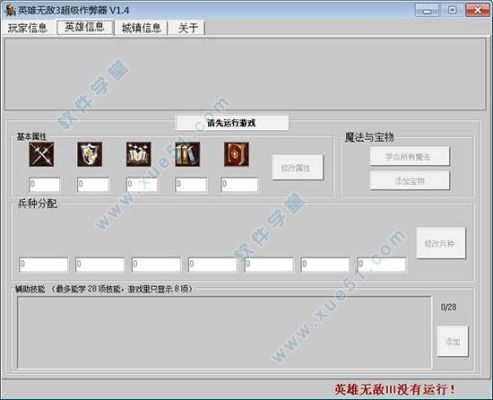Click the red 英雄无敌III没有运行 status text
The image size is (493, 400).
[x=395, y=389]
